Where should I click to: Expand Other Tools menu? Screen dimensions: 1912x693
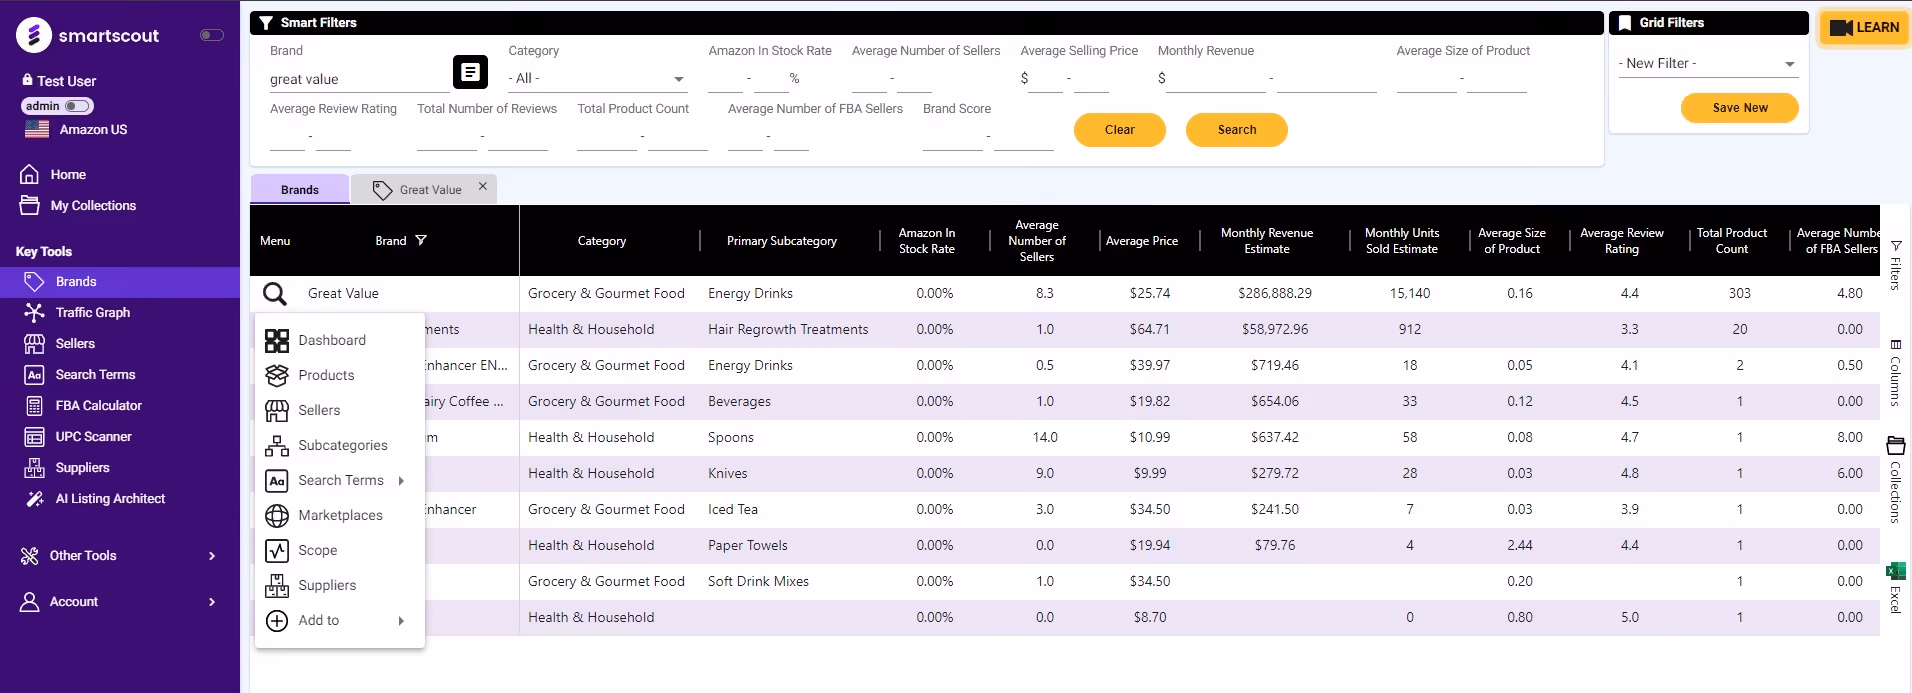click(x=120, y=556)
